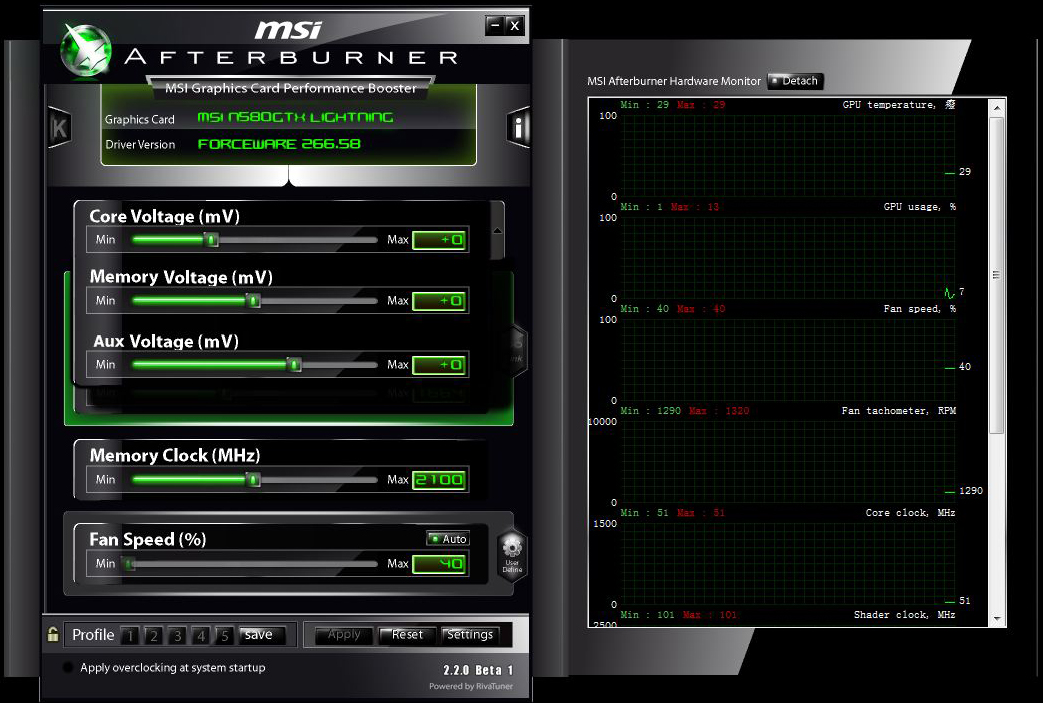
Task: Toggle the Auto fan speed button
Action: 448,539
